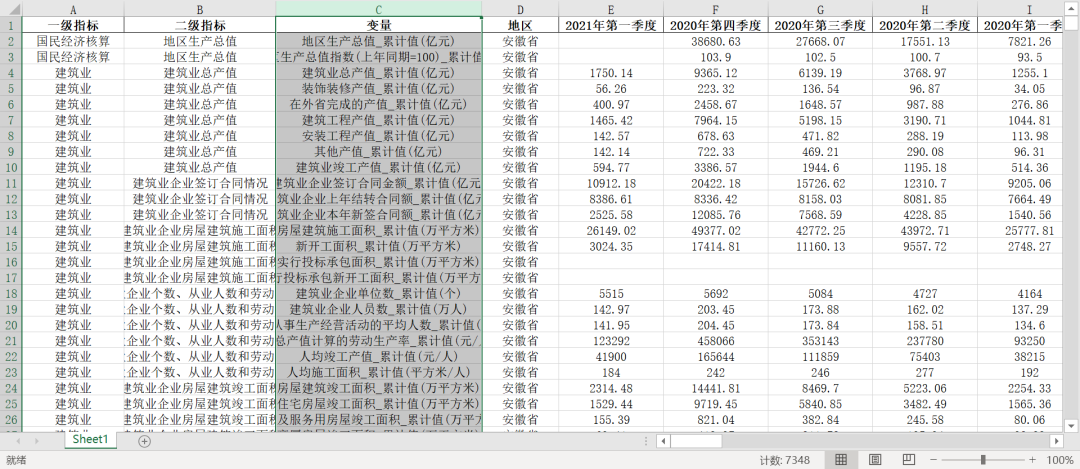
Task: Select column E header
Action: pyautogui.click(x=612, y=9)
